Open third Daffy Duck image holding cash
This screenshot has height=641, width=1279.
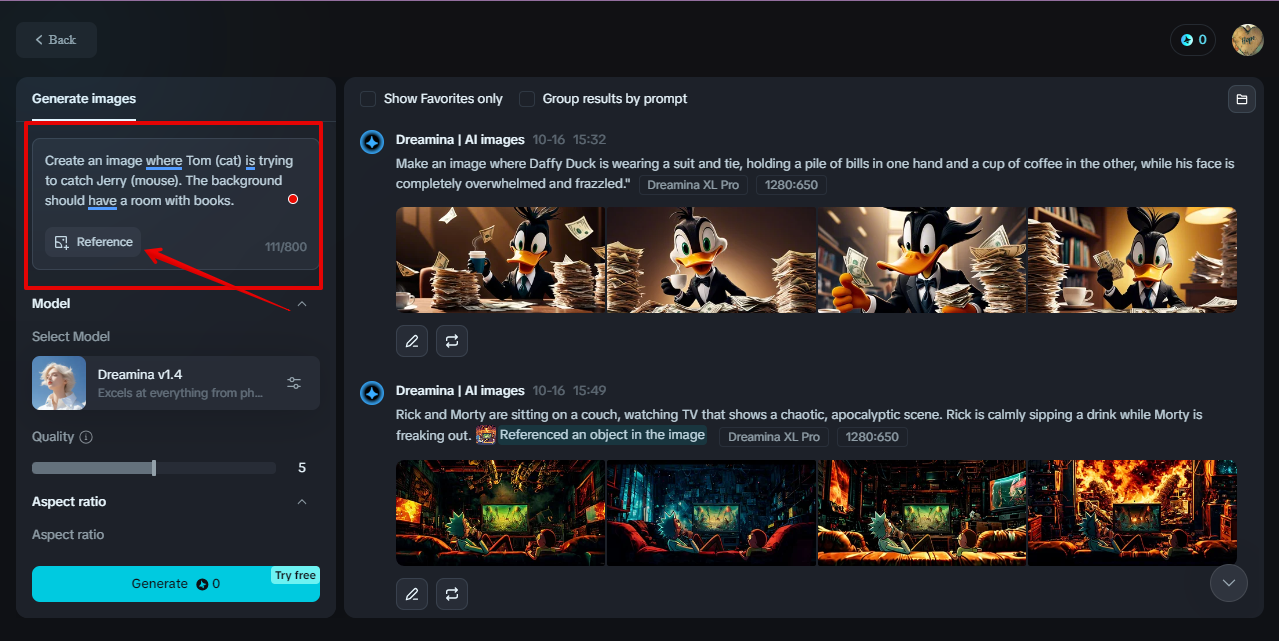(x=922, y=260)
